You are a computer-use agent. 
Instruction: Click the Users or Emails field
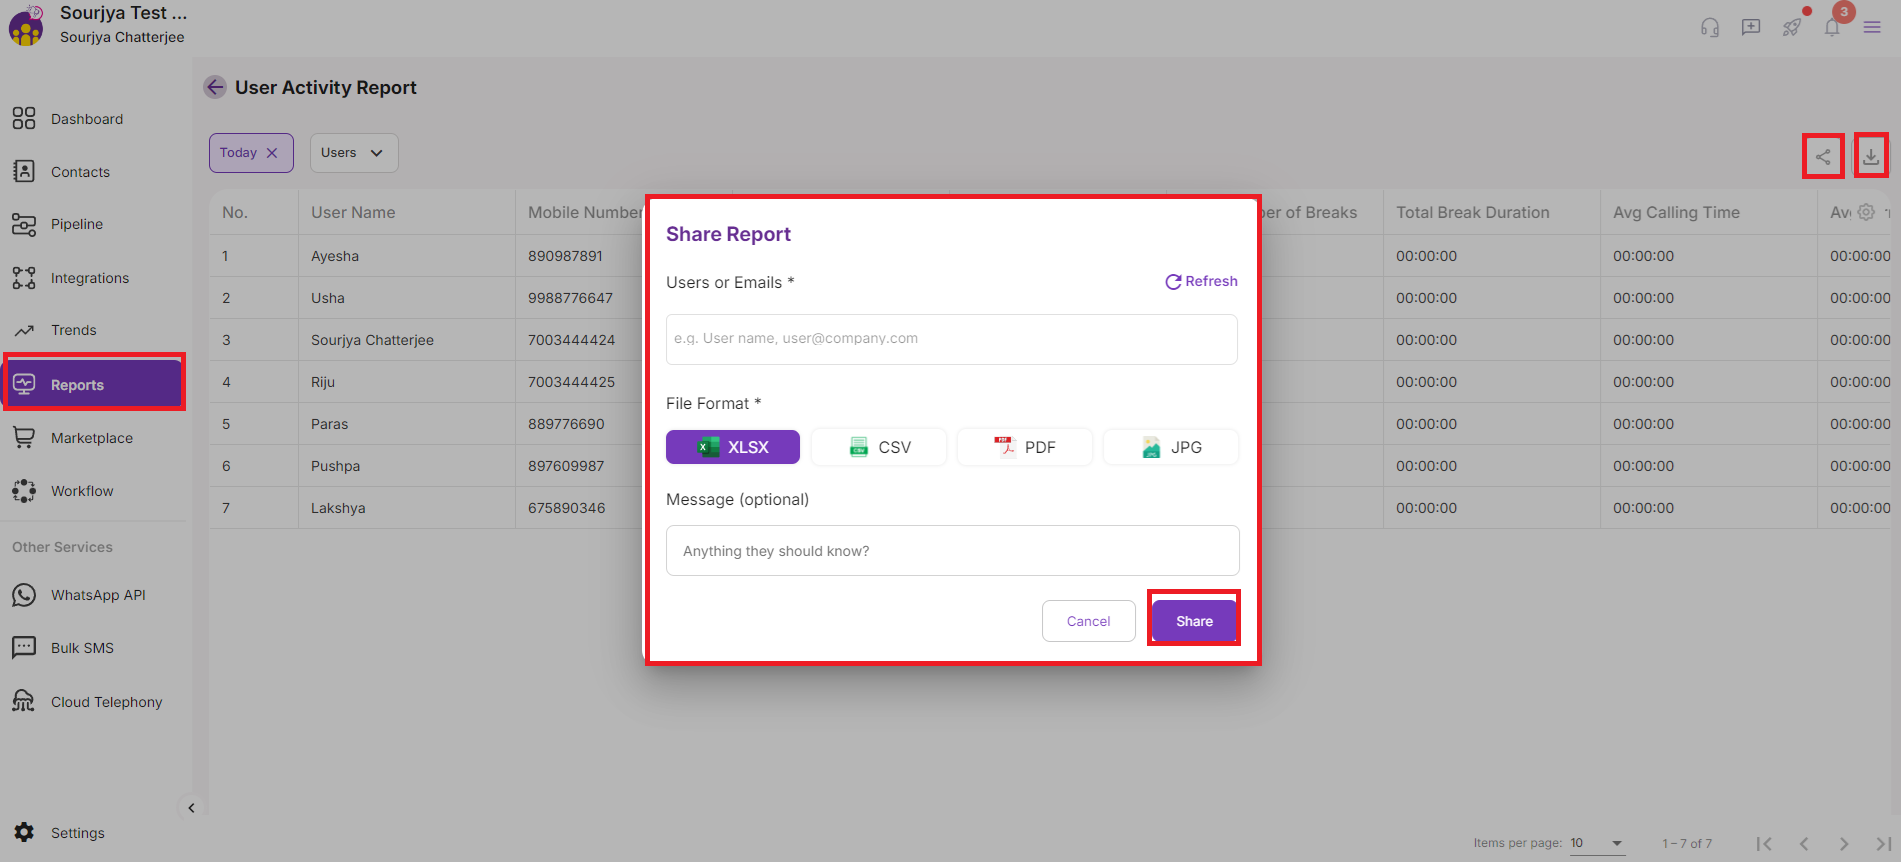coord(951,339)
